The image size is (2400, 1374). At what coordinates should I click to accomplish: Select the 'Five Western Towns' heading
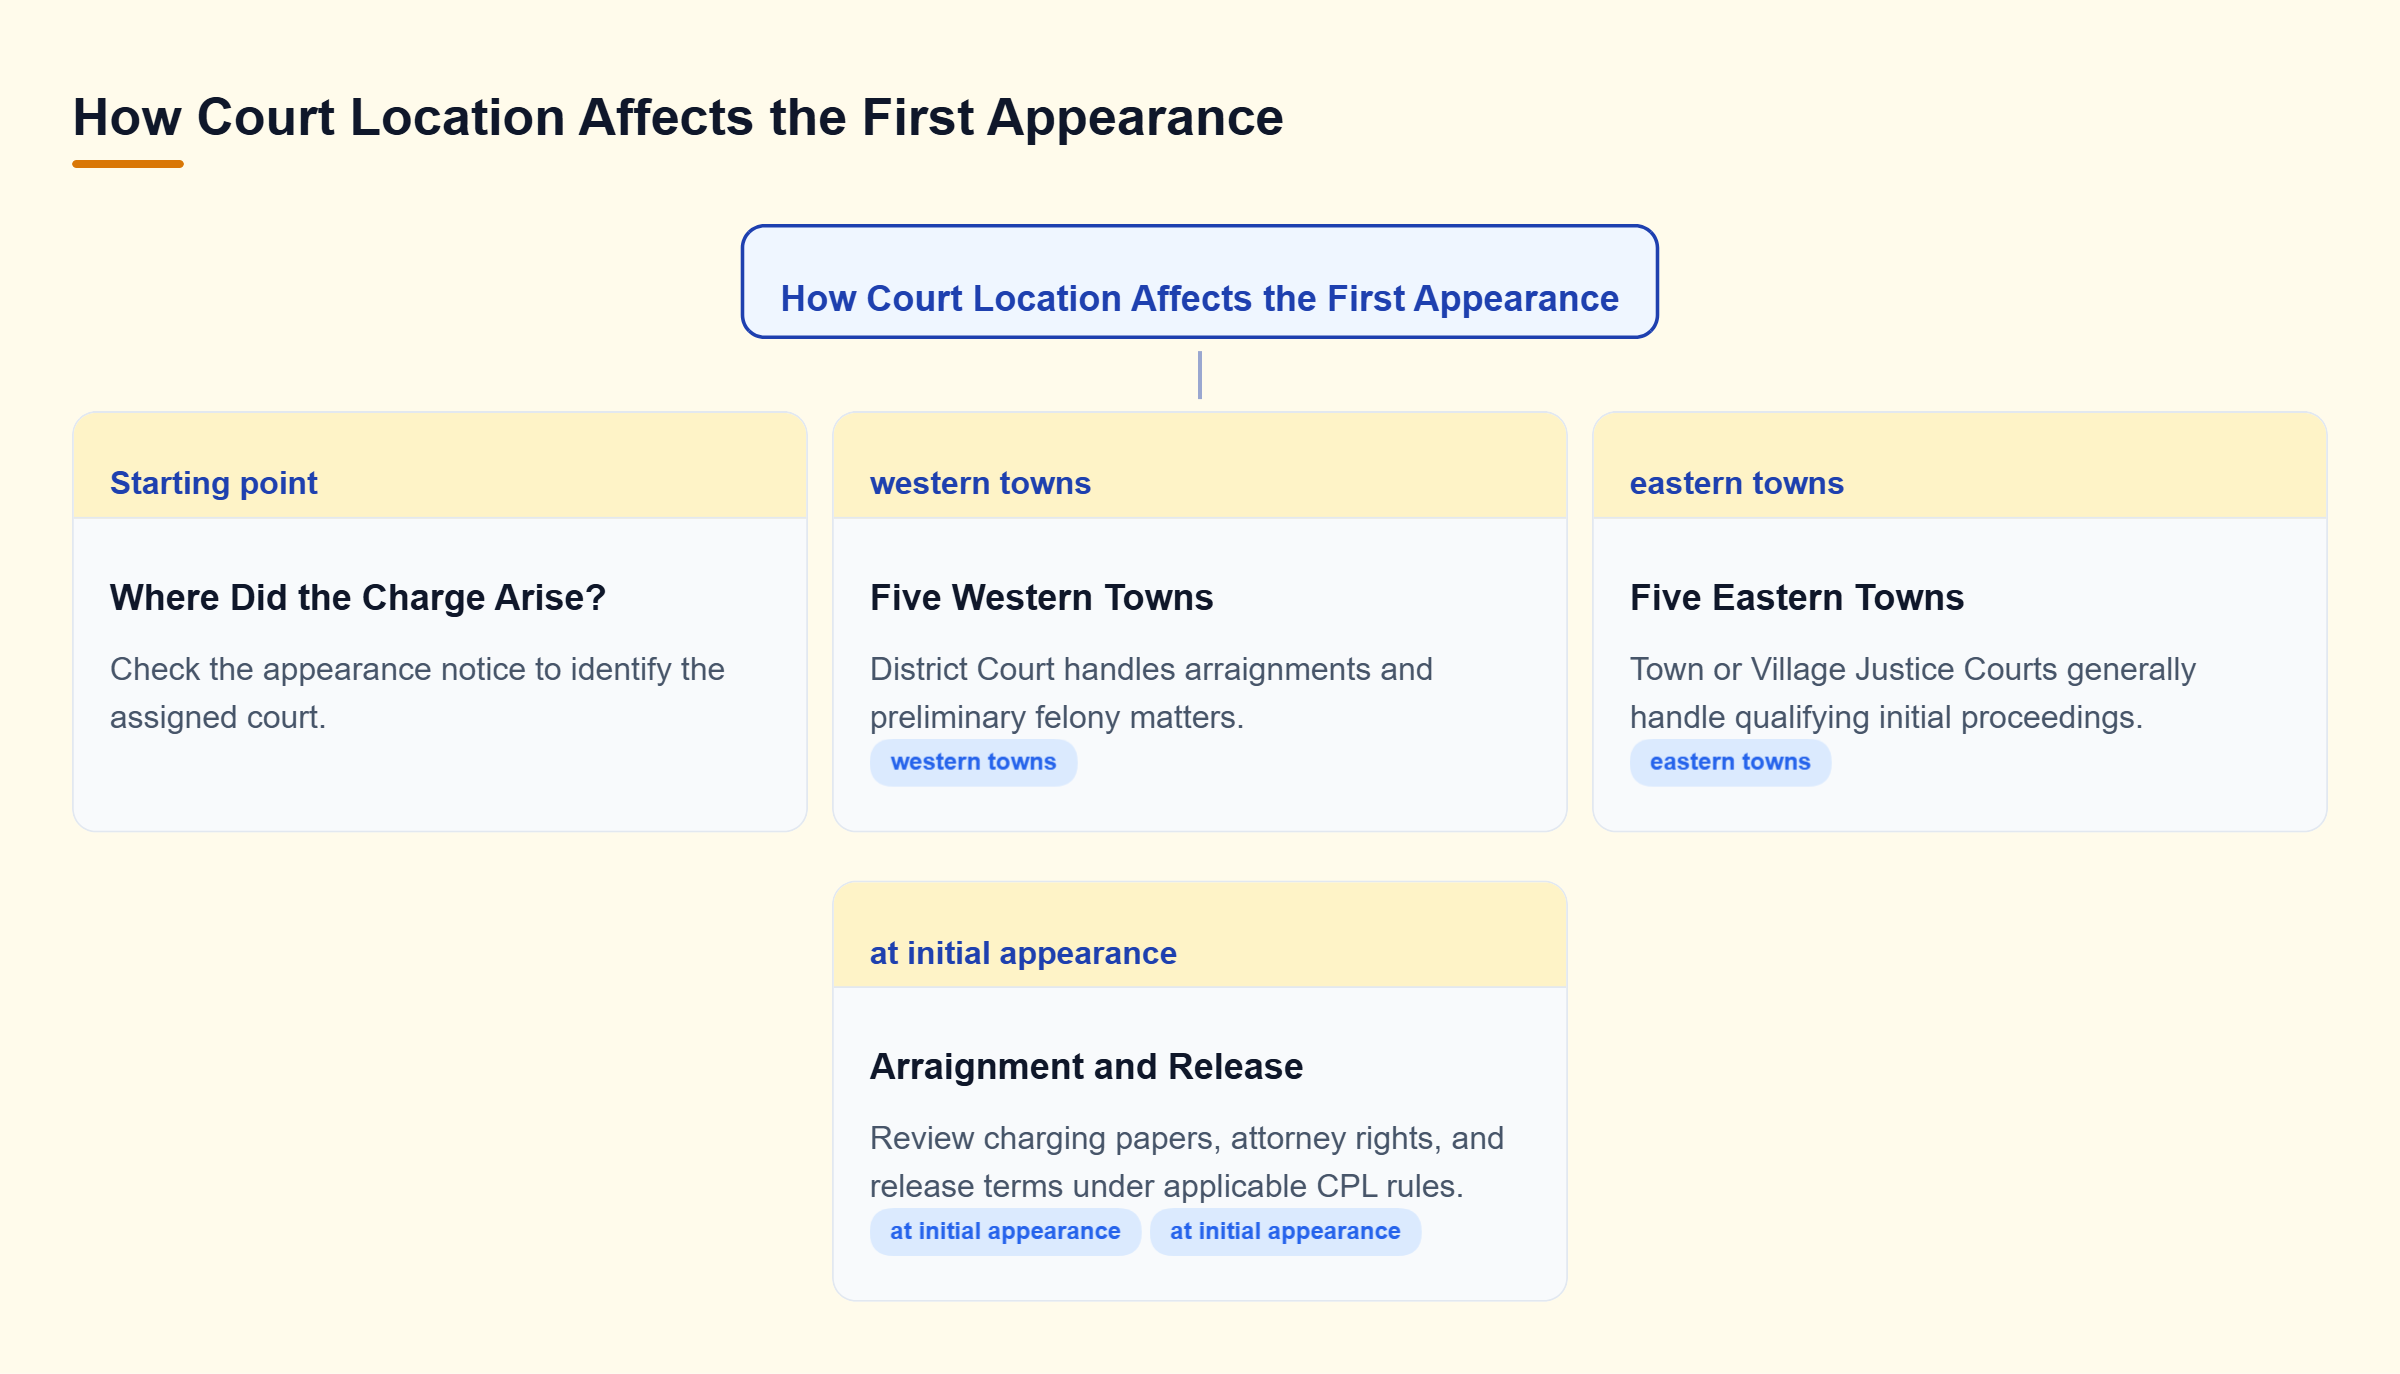pos(1041,597)
